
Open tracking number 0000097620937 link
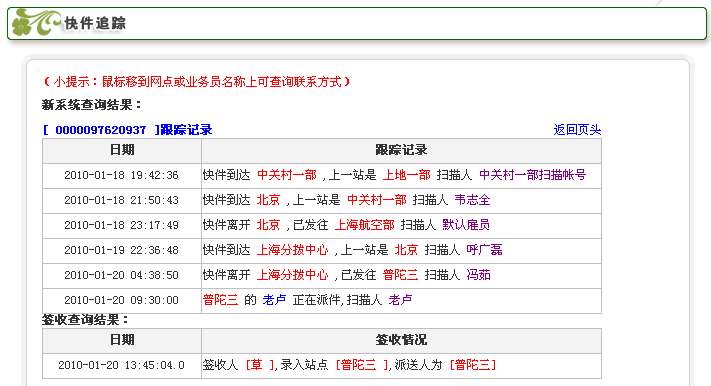pyautogui.click(x=101, y=130)
